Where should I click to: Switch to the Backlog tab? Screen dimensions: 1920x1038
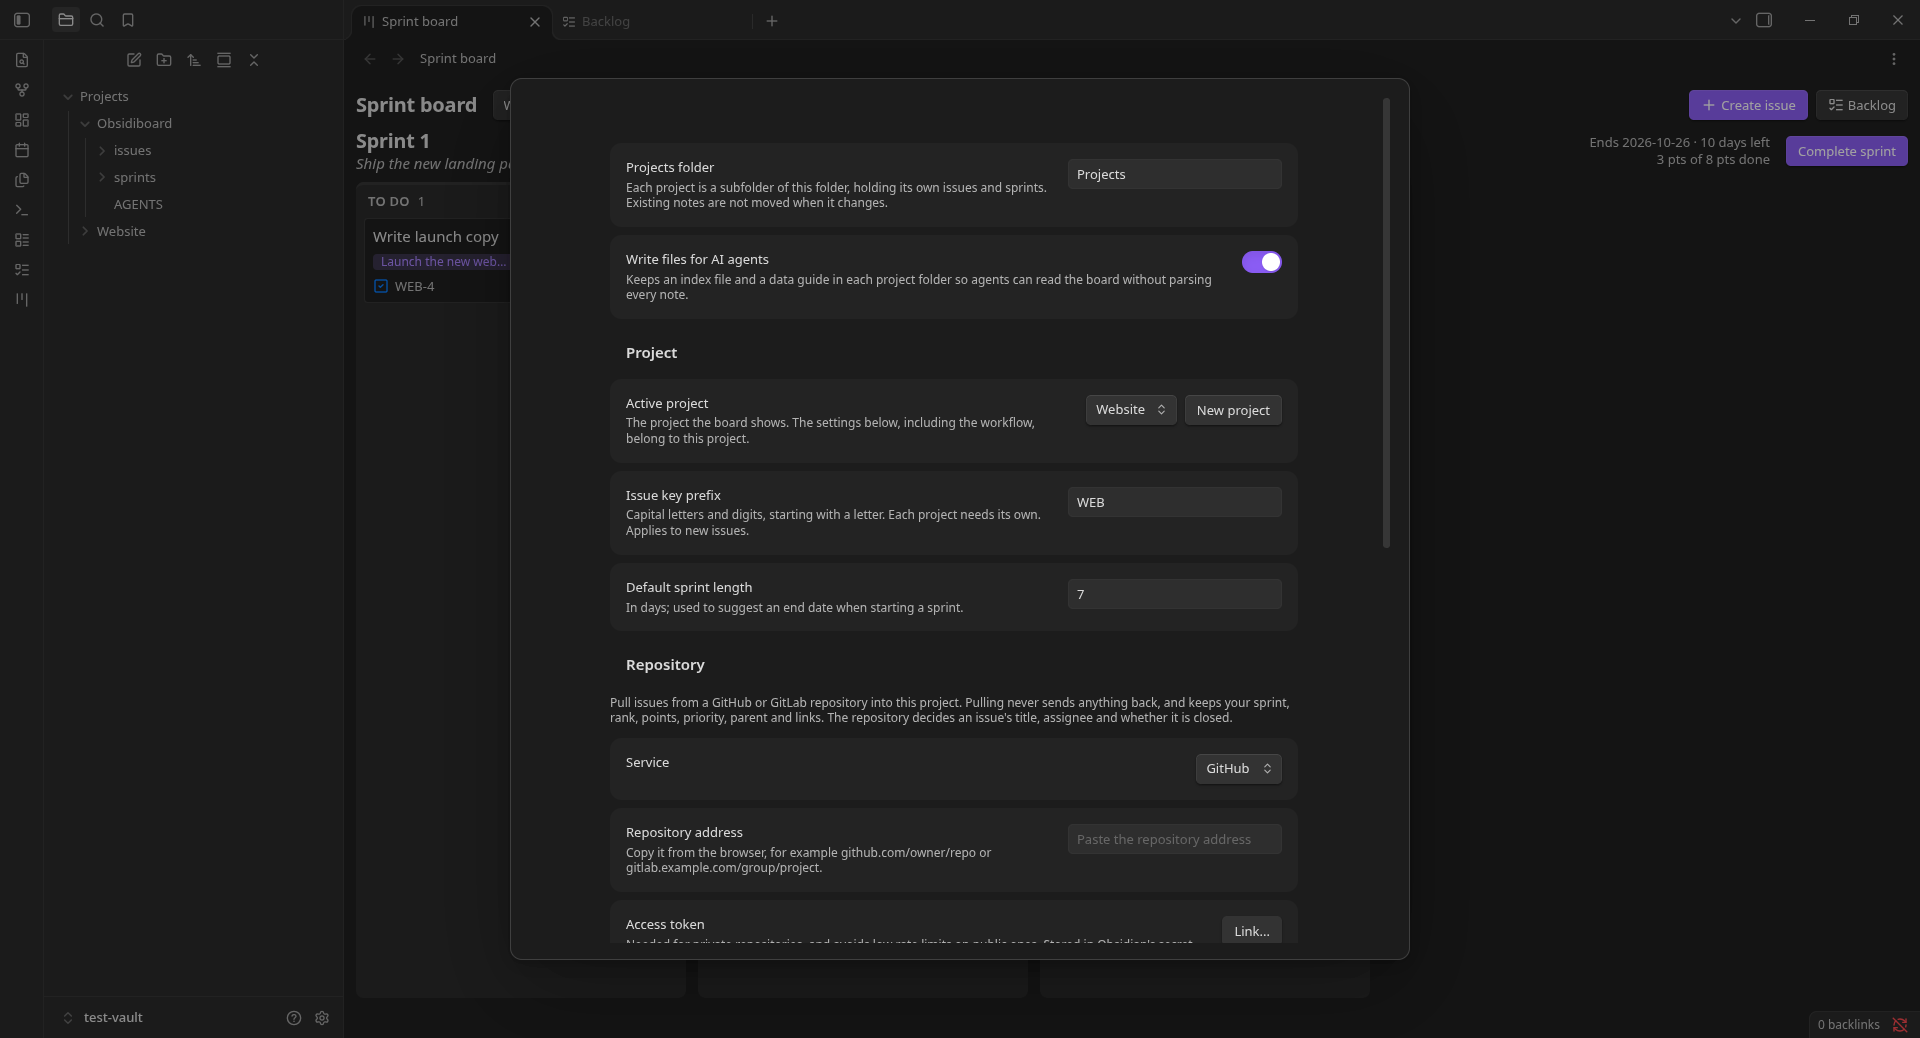click(x=650, y=21)
